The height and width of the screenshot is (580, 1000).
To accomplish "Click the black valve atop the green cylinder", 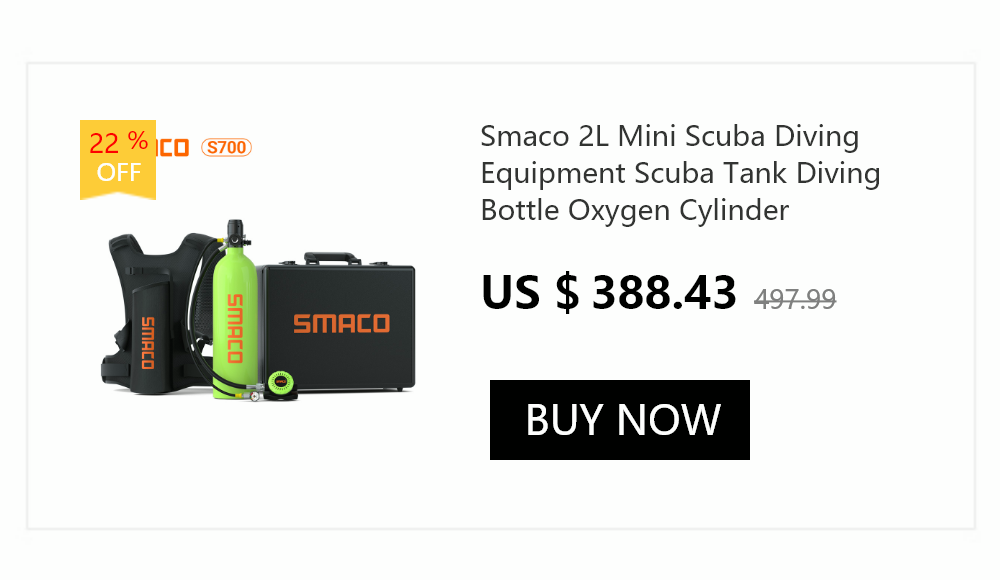I will point(235,232).
